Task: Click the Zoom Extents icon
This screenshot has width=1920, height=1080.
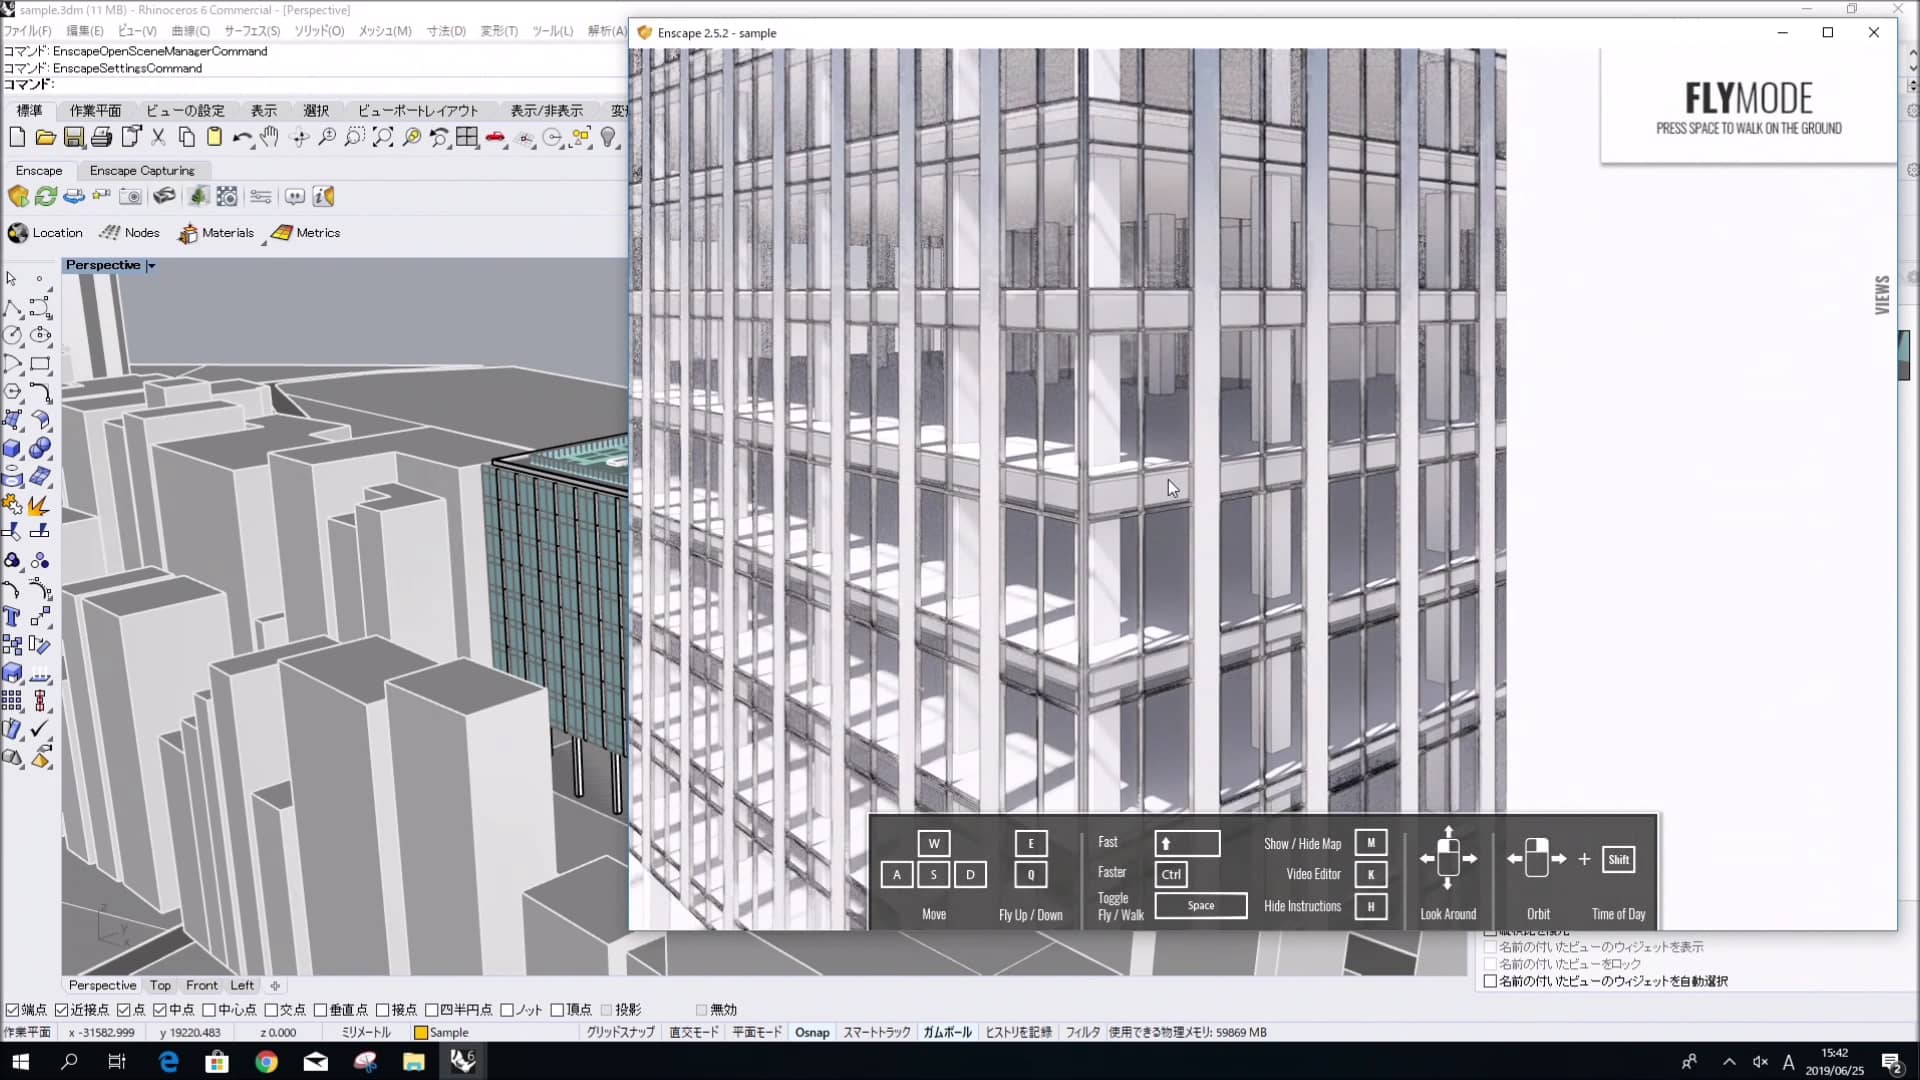Action: (383, 138)
